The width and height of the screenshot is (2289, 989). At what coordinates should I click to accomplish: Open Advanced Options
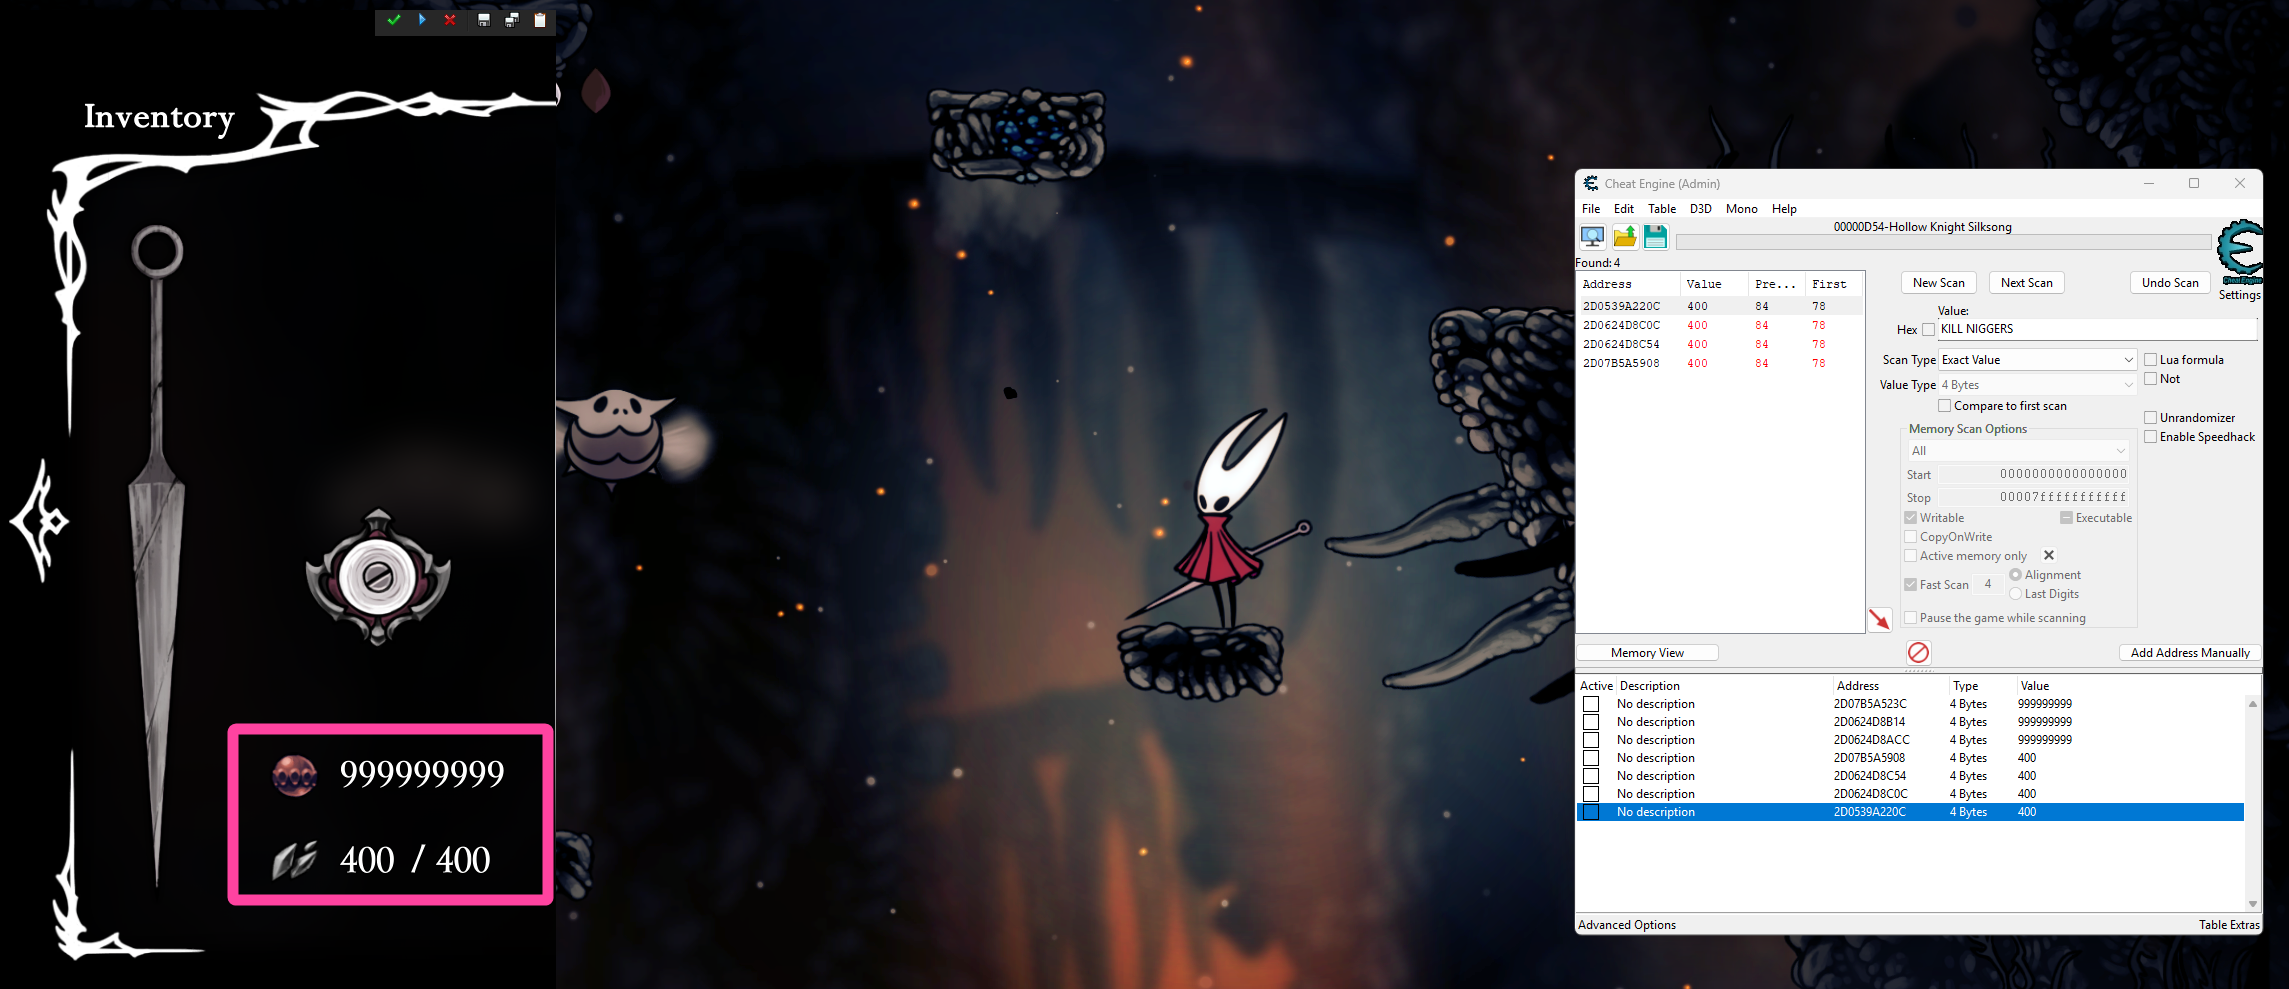1627,925
